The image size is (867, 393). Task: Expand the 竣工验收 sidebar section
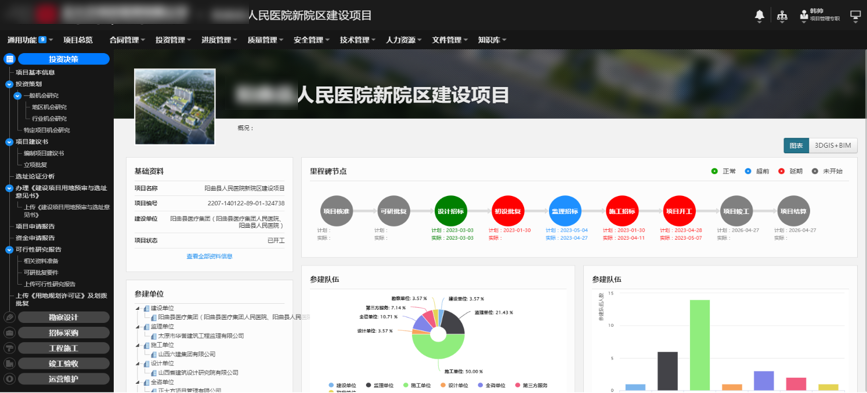[x=64, y=364]
